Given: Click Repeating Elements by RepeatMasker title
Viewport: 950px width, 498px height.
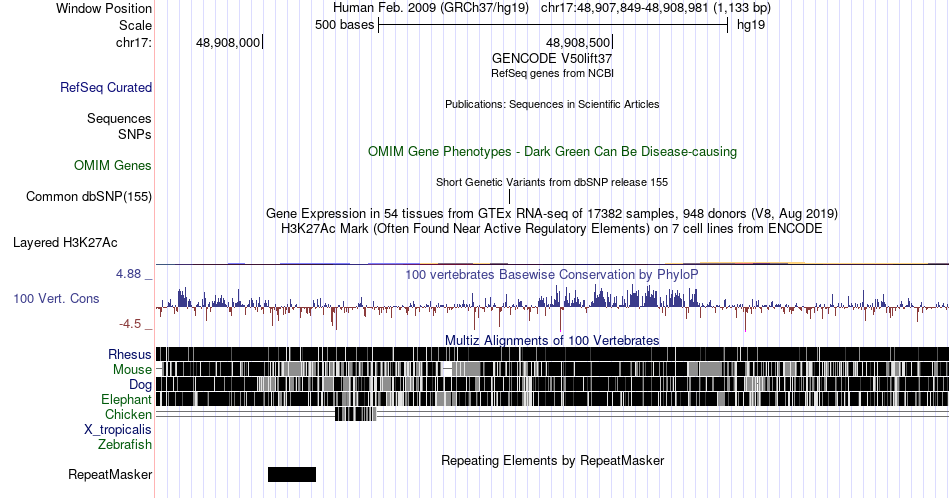Looking at the screenshot, I should [552, 460].
